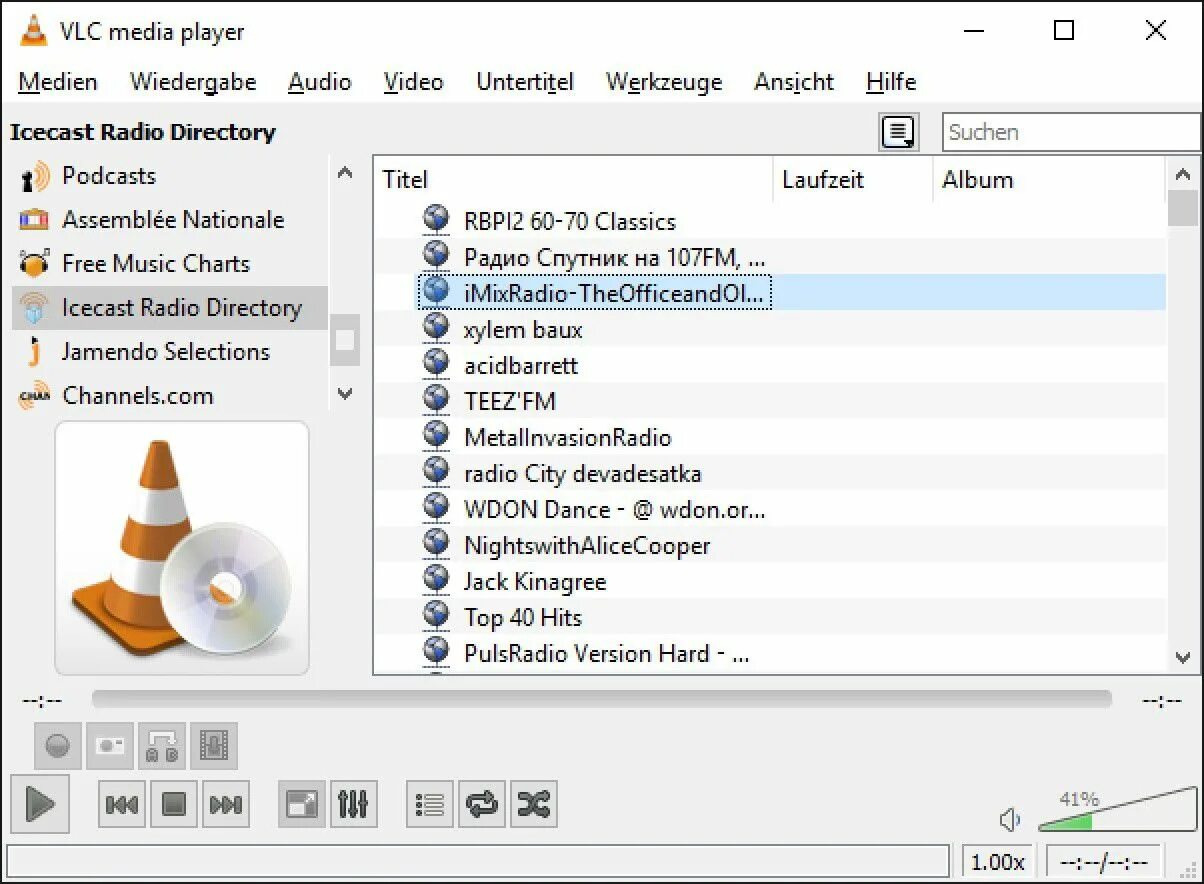This screenshot has height=884, width=1204.
Task: Click the elapsed/total time display
Action: [x=1103, y=861]
